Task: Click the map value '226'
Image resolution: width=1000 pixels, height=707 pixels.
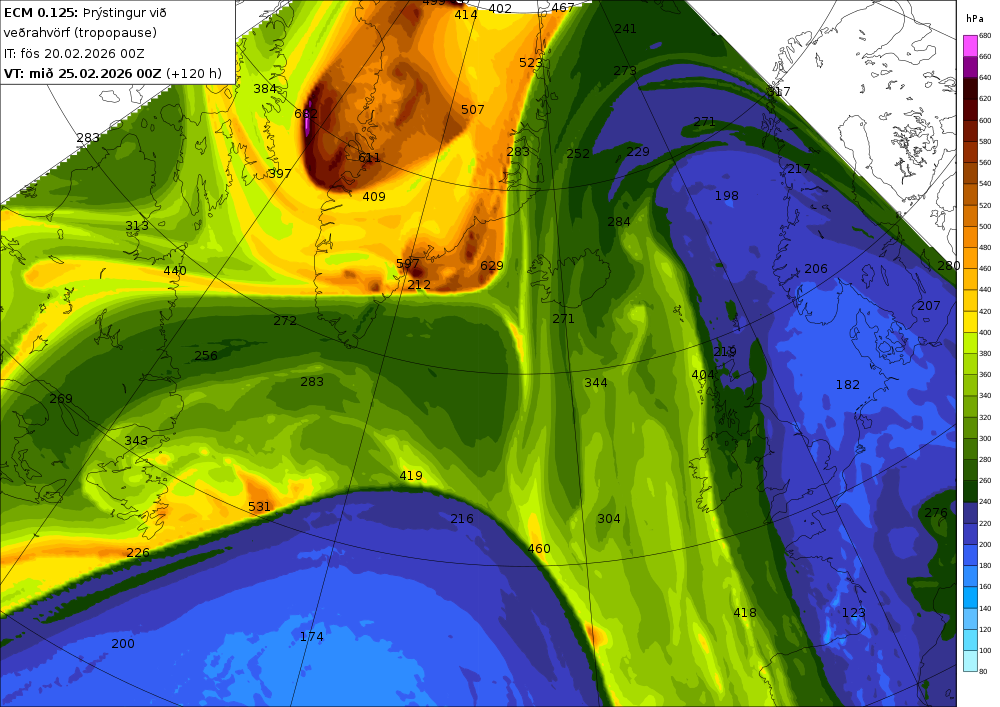Action: pos(138,552)
